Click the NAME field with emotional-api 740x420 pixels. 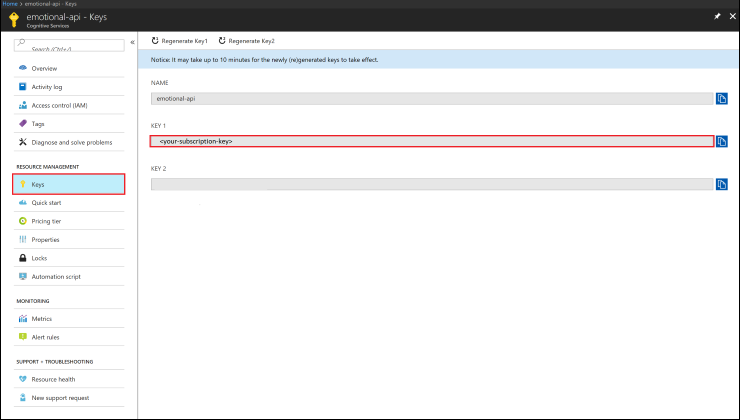pyautogui.click(x=432, y=99)
